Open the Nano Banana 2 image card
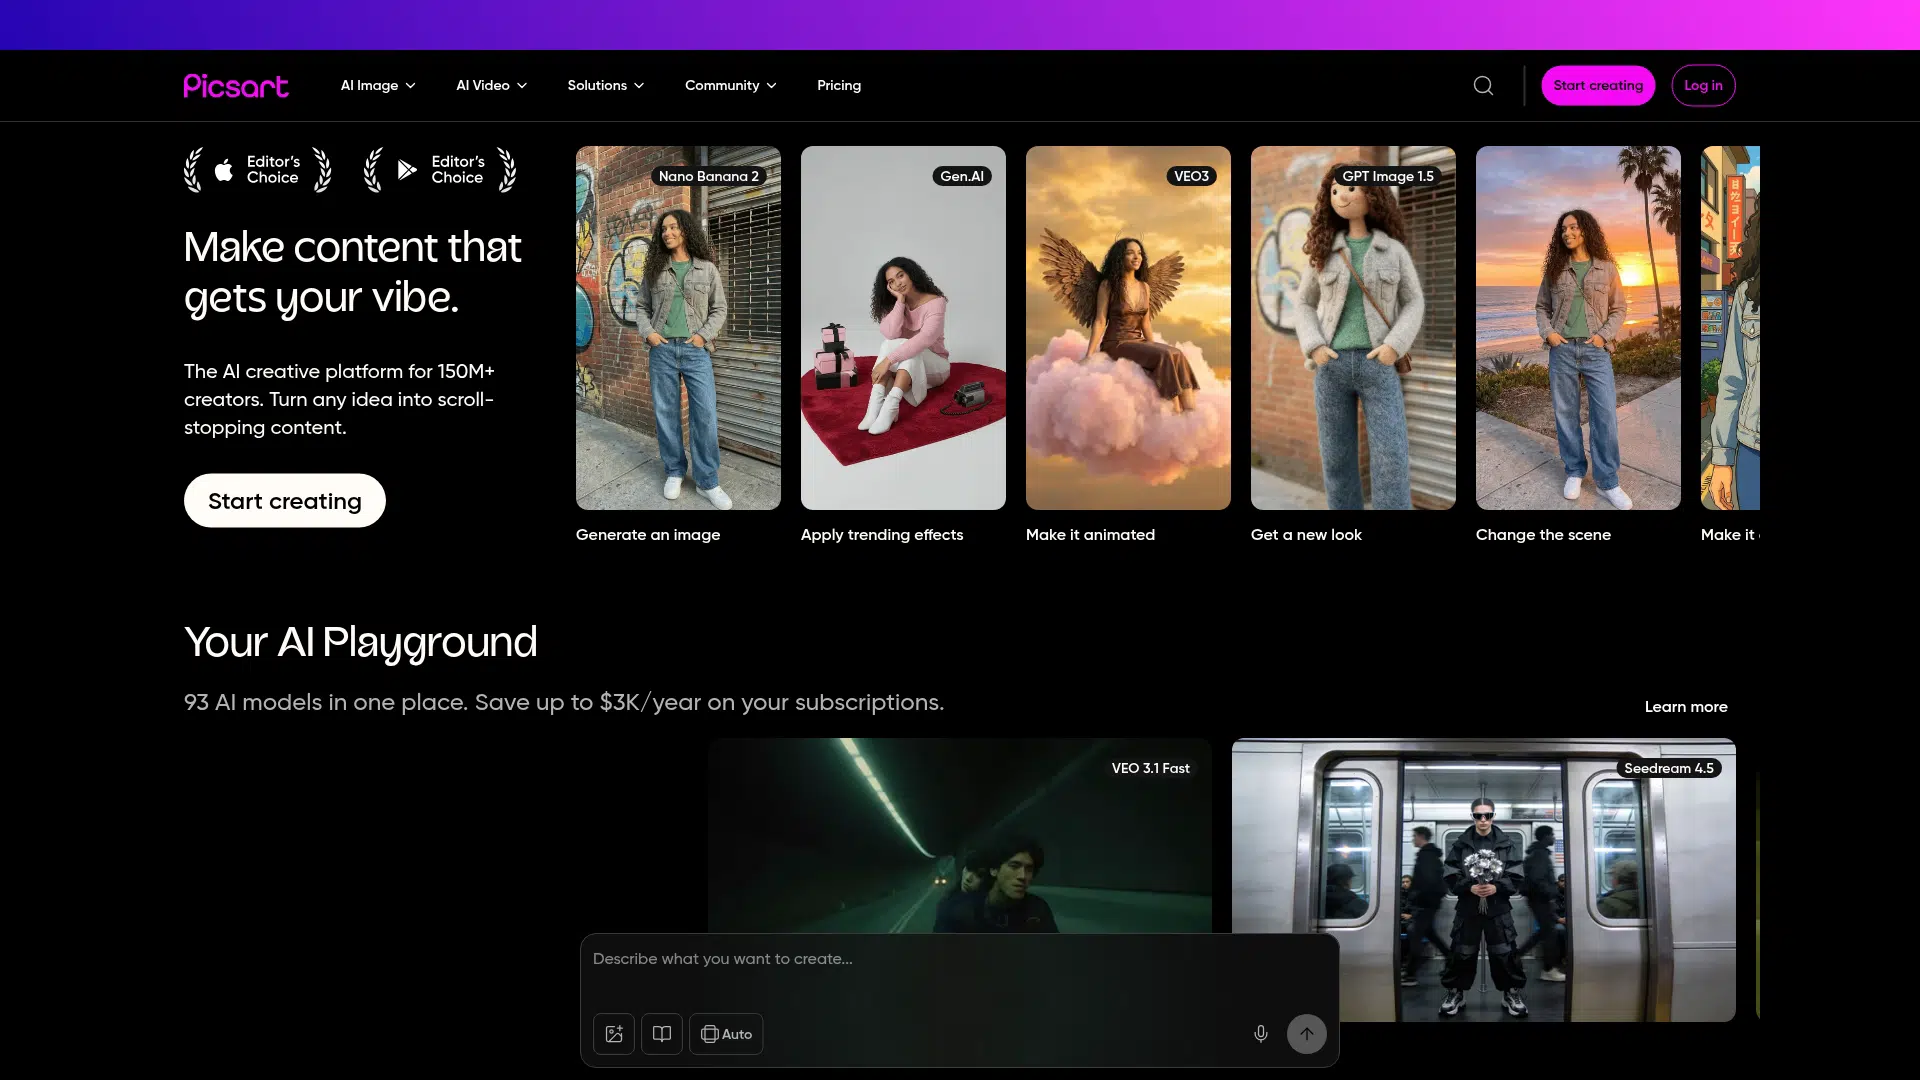This screenshot has width=1920, height=1080. click(x=678, y=328)
